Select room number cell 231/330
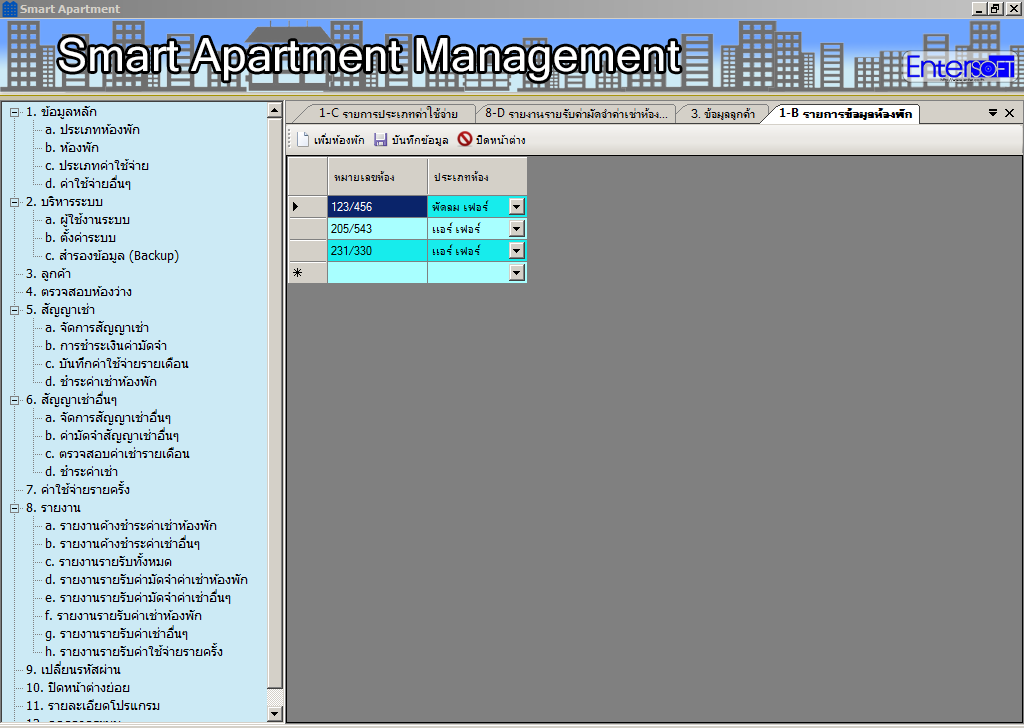This screenshot has width=1024, height=728. click(377, 251)
